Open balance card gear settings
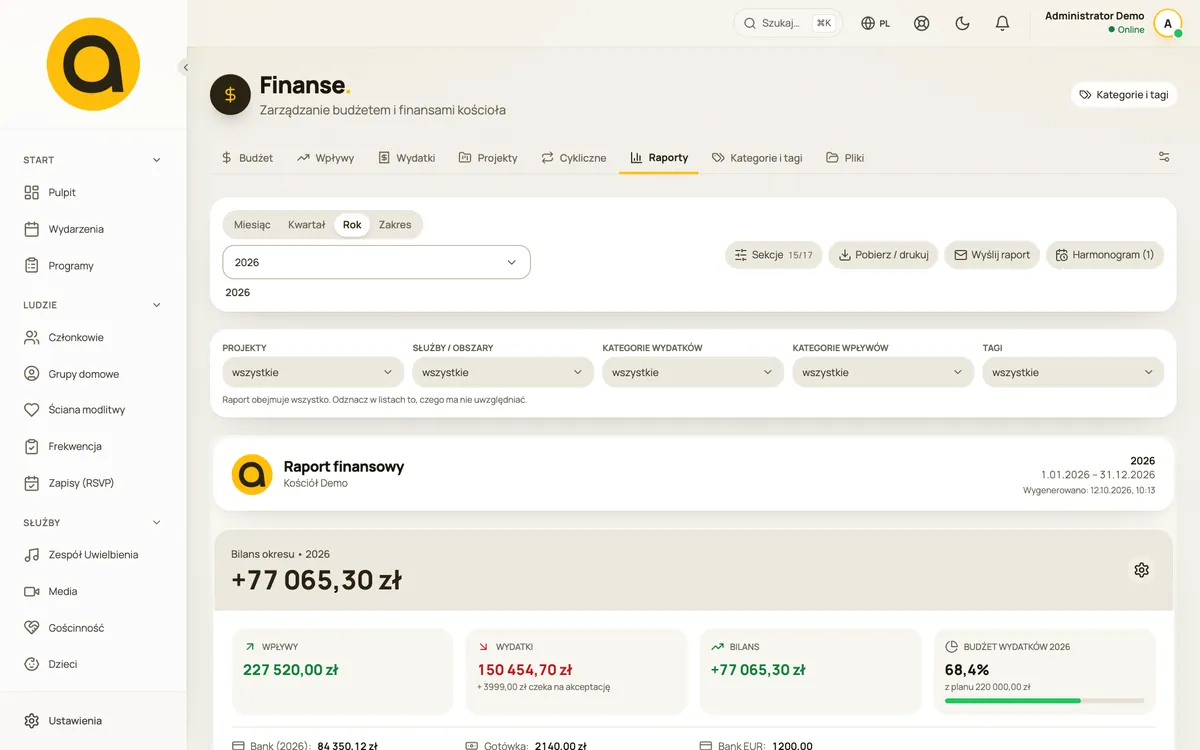Viewport: 1200px width, 750px height. 1141,570
